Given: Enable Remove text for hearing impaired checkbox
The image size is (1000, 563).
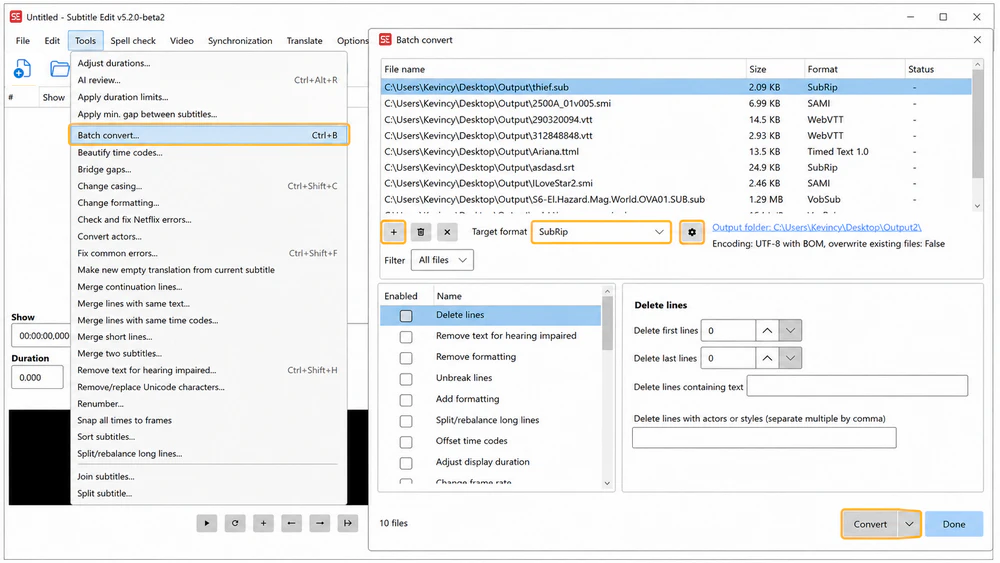Looking at the screenshot, I should (x=406, y=337).
